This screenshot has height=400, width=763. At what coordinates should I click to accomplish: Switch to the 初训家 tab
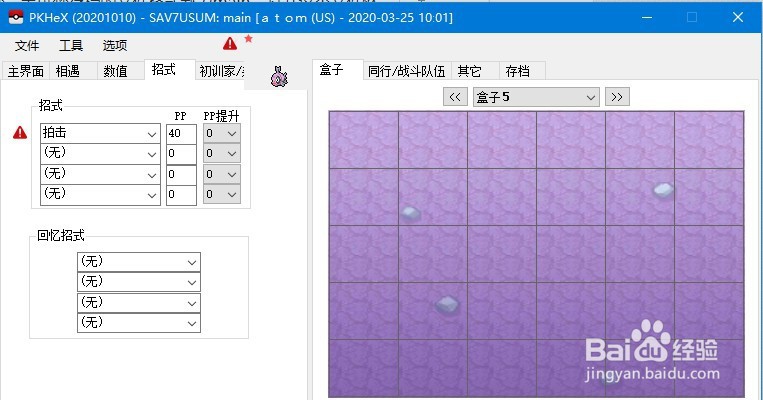[x=220, y=71]
